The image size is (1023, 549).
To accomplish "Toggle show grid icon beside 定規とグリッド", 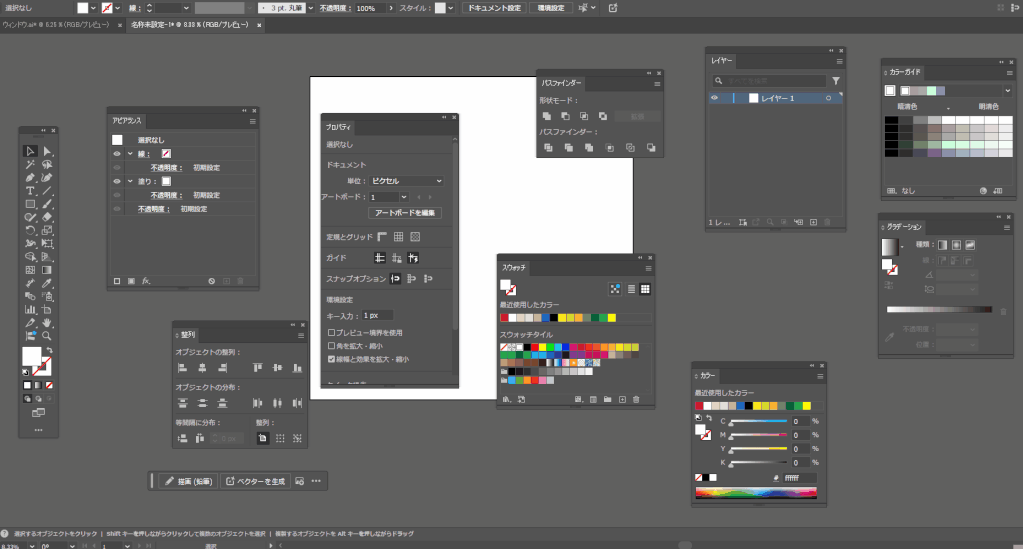I will (399, 237).
